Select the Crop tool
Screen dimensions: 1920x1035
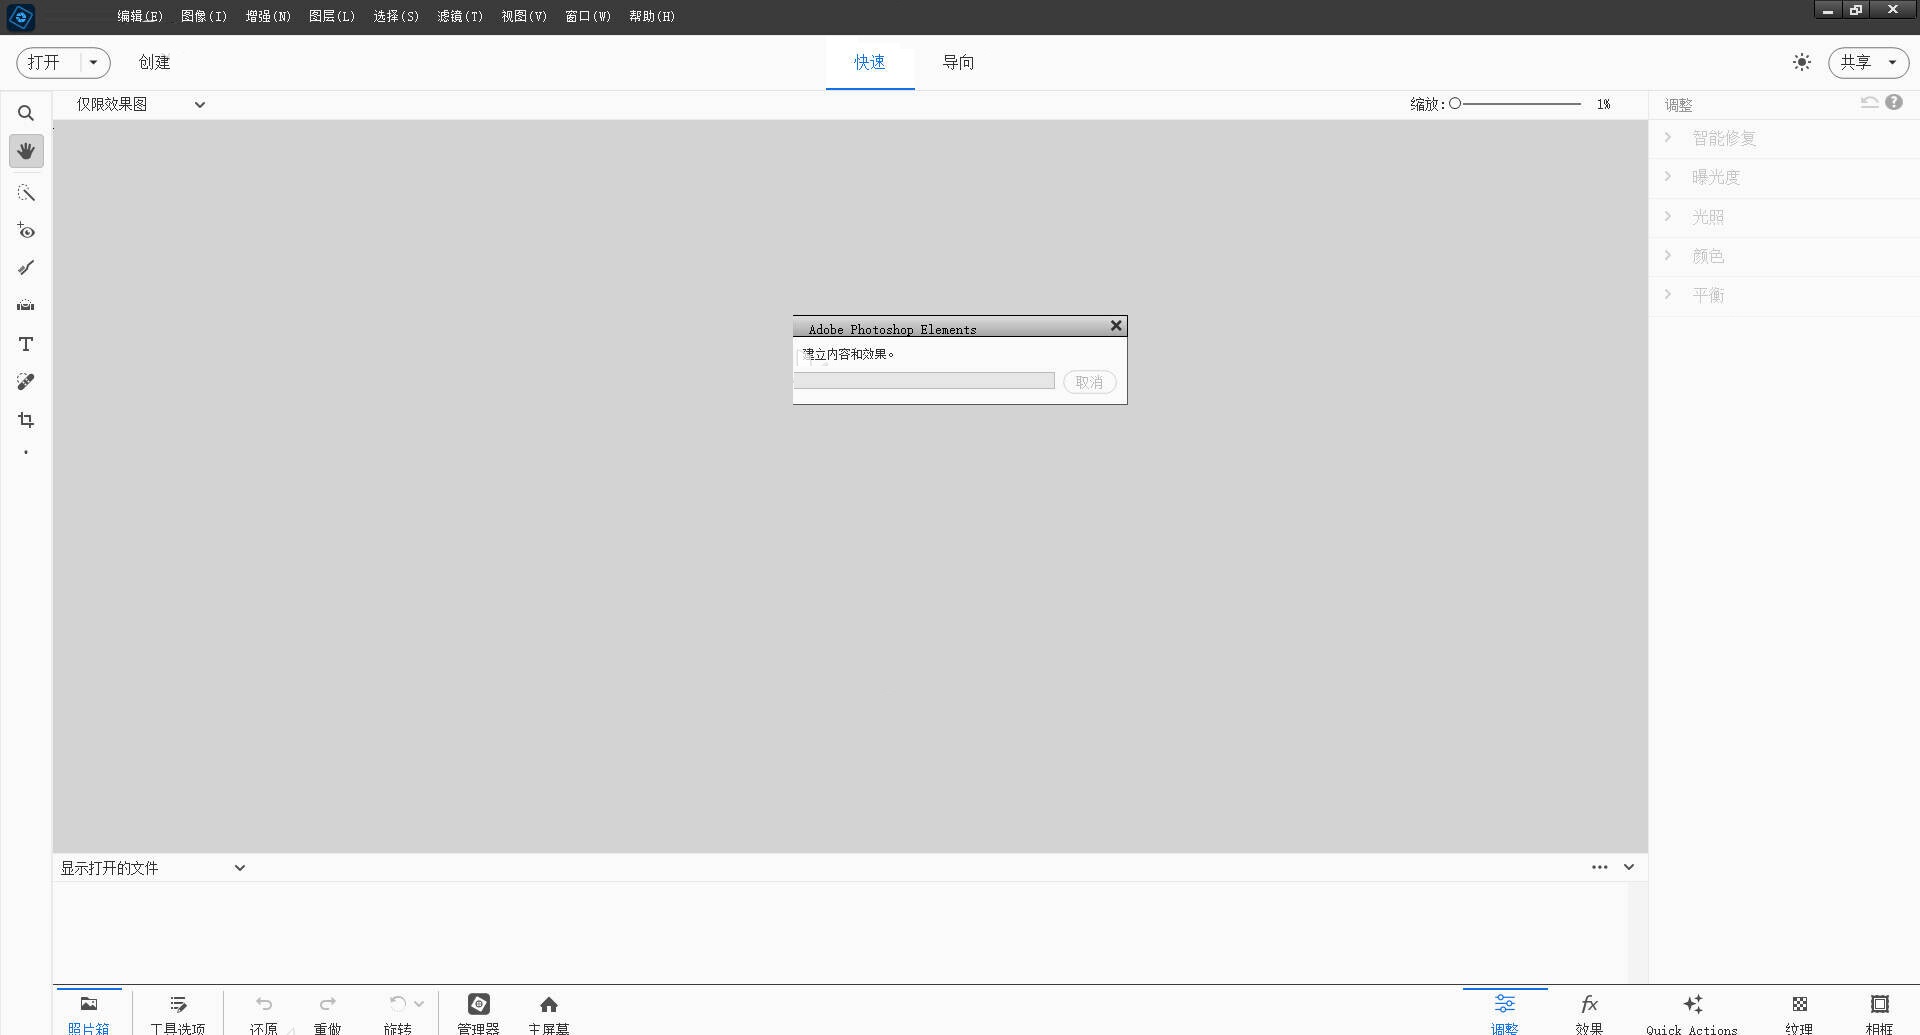click(26, 419)
